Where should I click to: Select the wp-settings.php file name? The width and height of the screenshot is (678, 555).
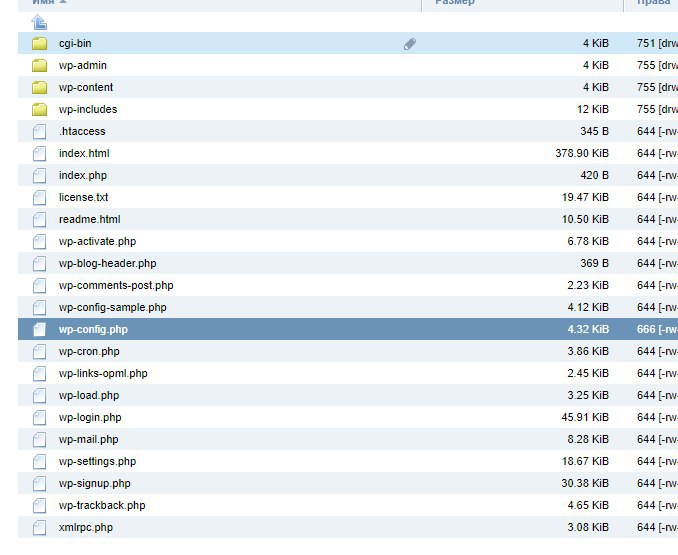(x=97, y=462)
